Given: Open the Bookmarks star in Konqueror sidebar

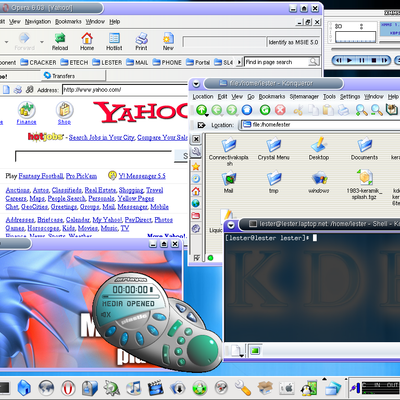Looking at the screenshot, I should click(196, 166).
